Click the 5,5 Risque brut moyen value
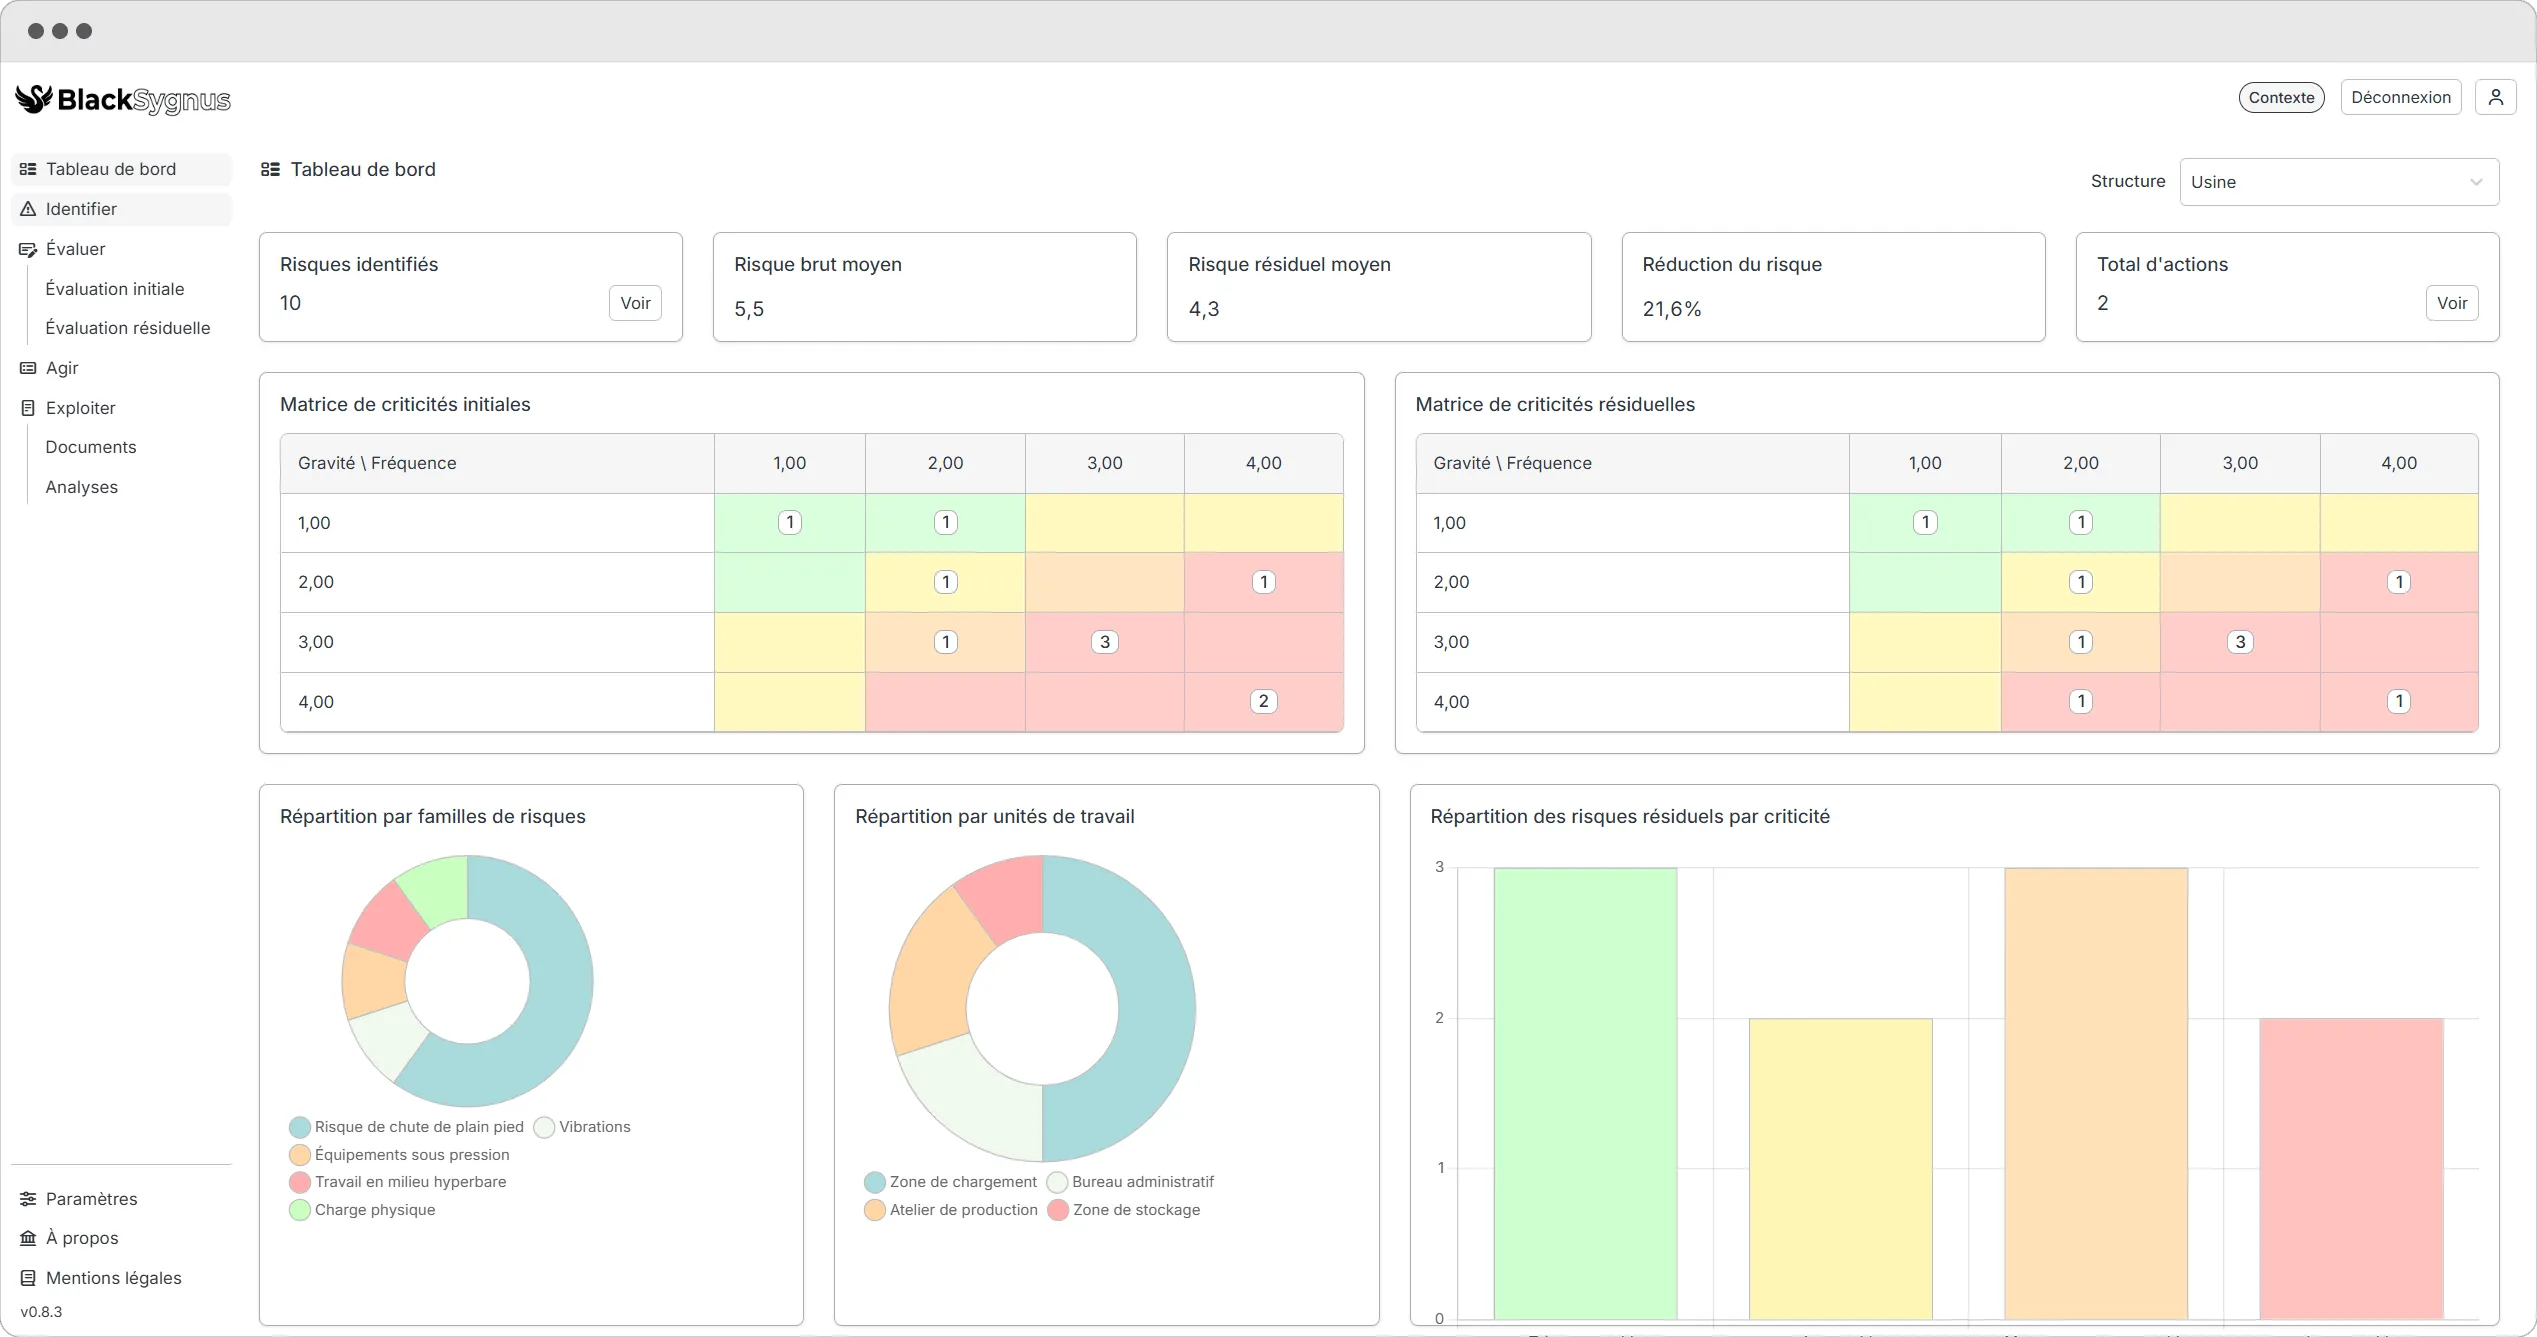The image size is (2537, 1337). pyautogui.click(x=749, y=309)
